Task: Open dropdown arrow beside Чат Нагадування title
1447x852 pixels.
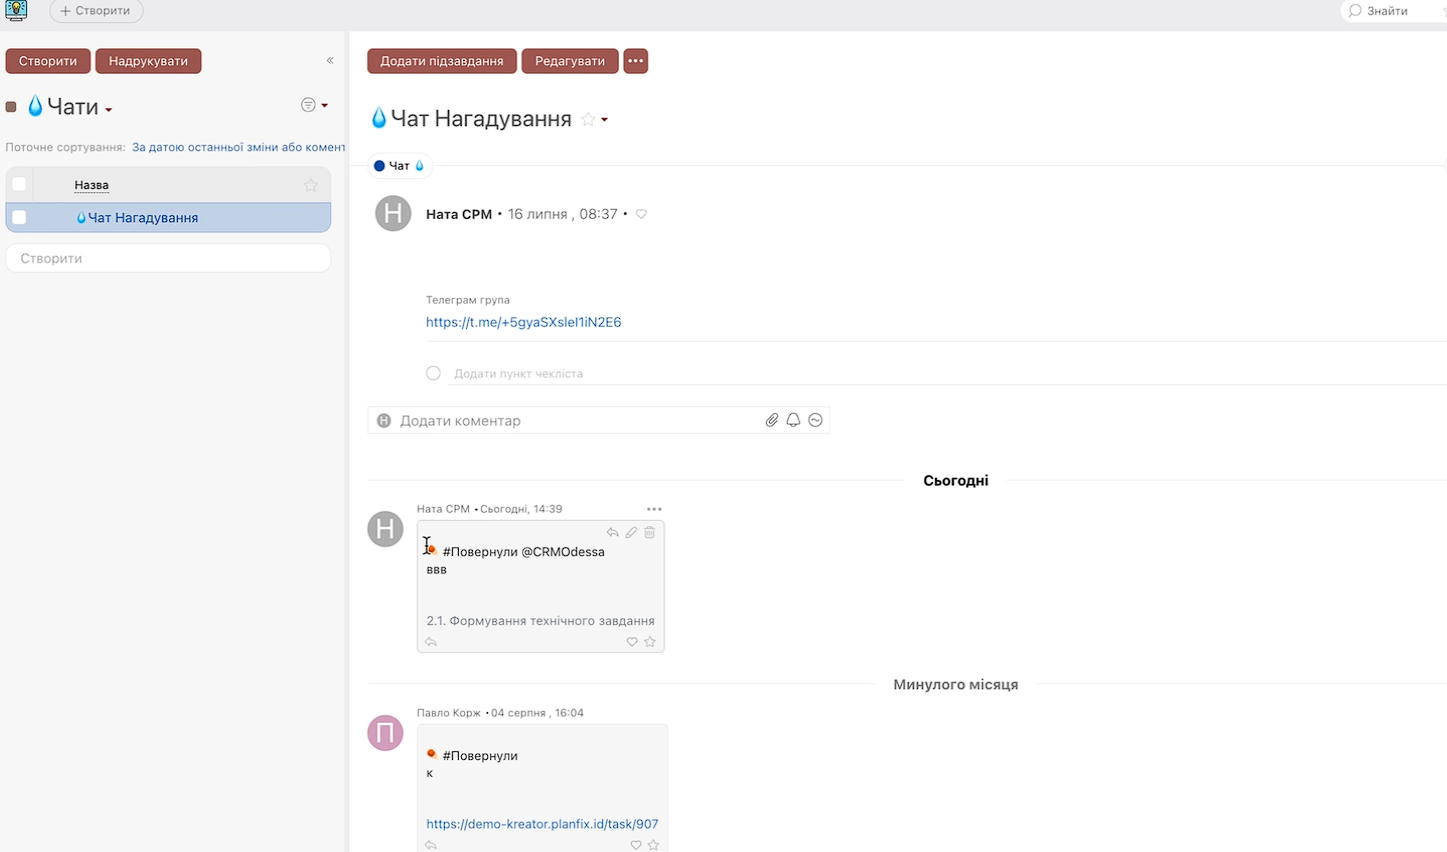Action: [x=604, y=120]
